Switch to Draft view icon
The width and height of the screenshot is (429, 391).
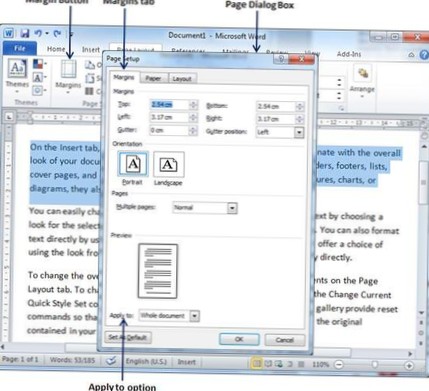coord(301,364)
